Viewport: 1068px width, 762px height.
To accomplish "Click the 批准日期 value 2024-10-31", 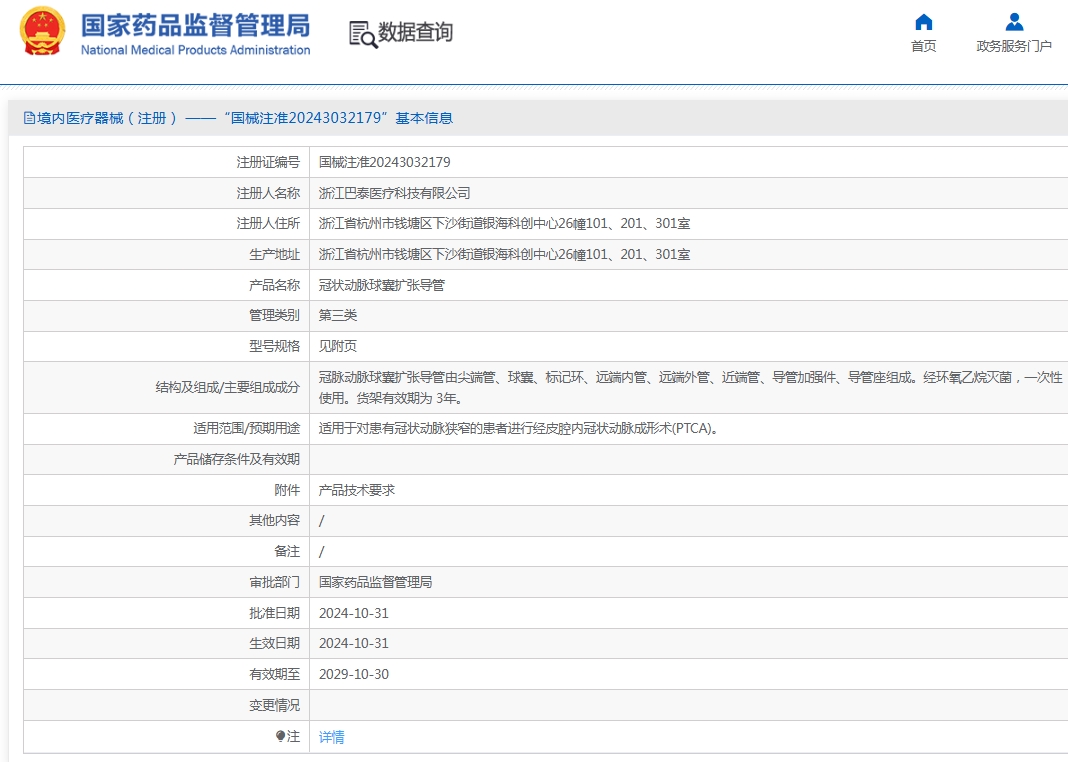I will point(354,613).
